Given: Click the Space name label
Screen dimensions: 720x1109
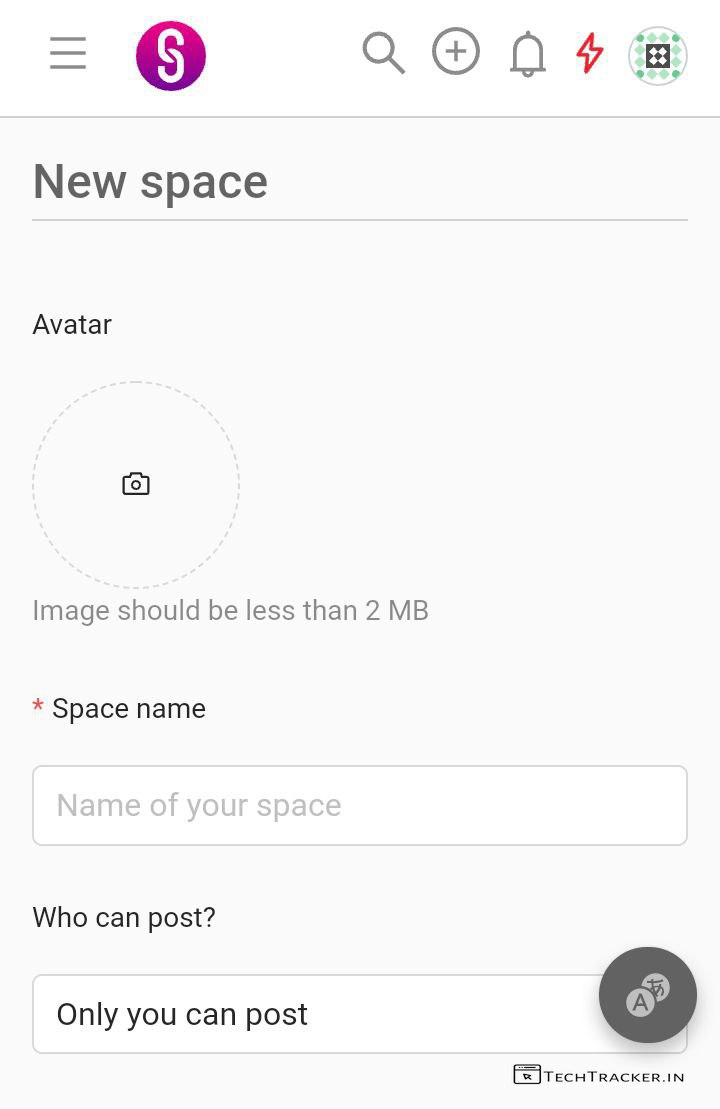Looking at the screenshot, I should (129, 708).
